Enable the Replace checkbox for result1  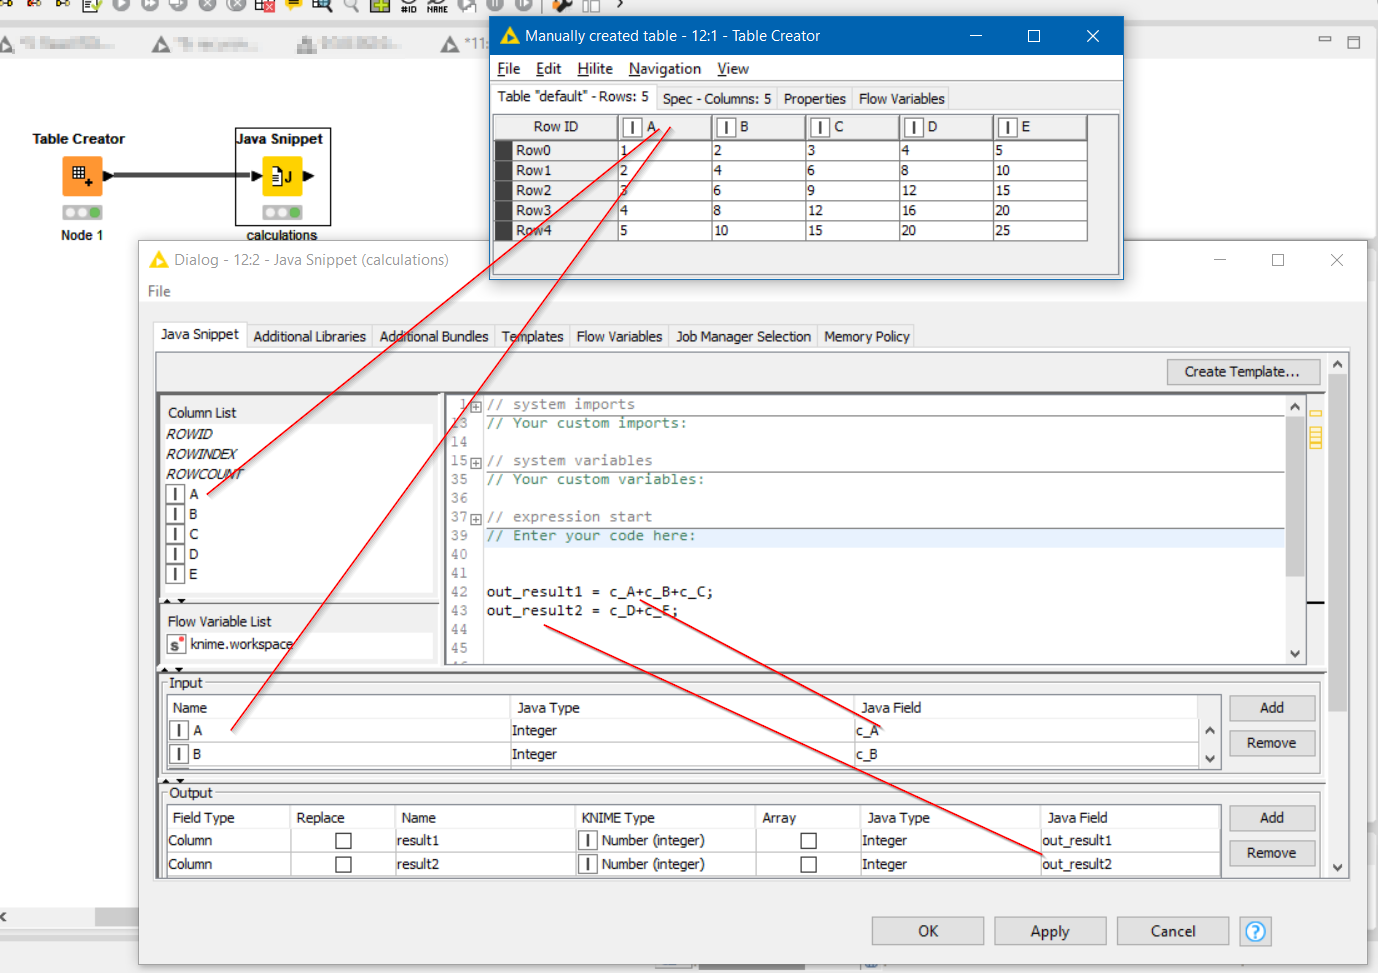(x=343, y=841)
